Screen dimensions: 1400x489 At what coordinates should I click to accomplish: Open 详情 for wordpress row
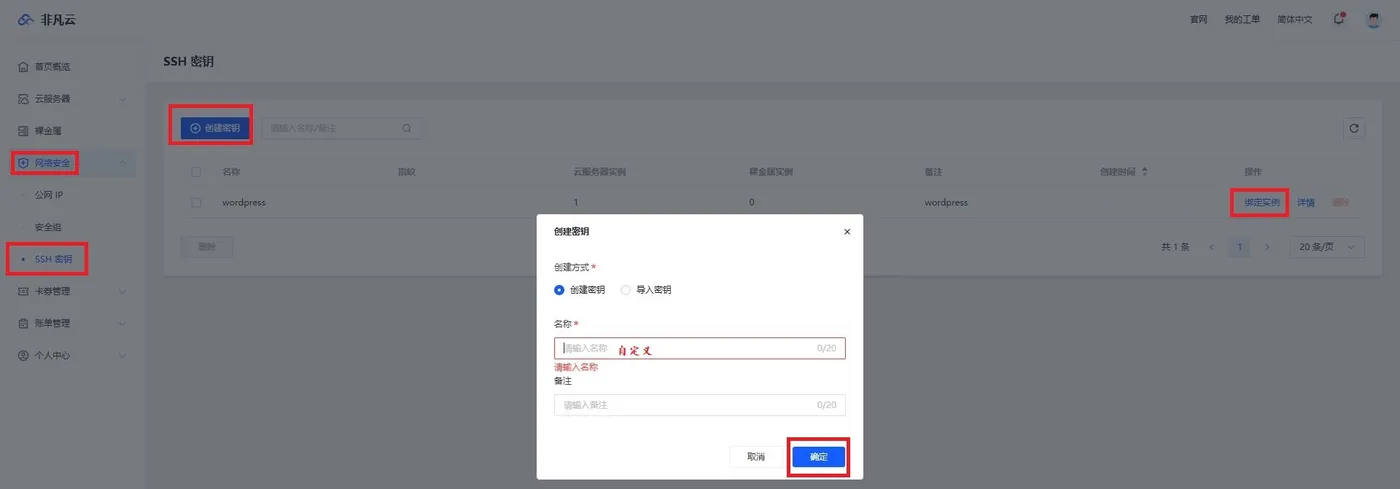(x=1306, y=202)
